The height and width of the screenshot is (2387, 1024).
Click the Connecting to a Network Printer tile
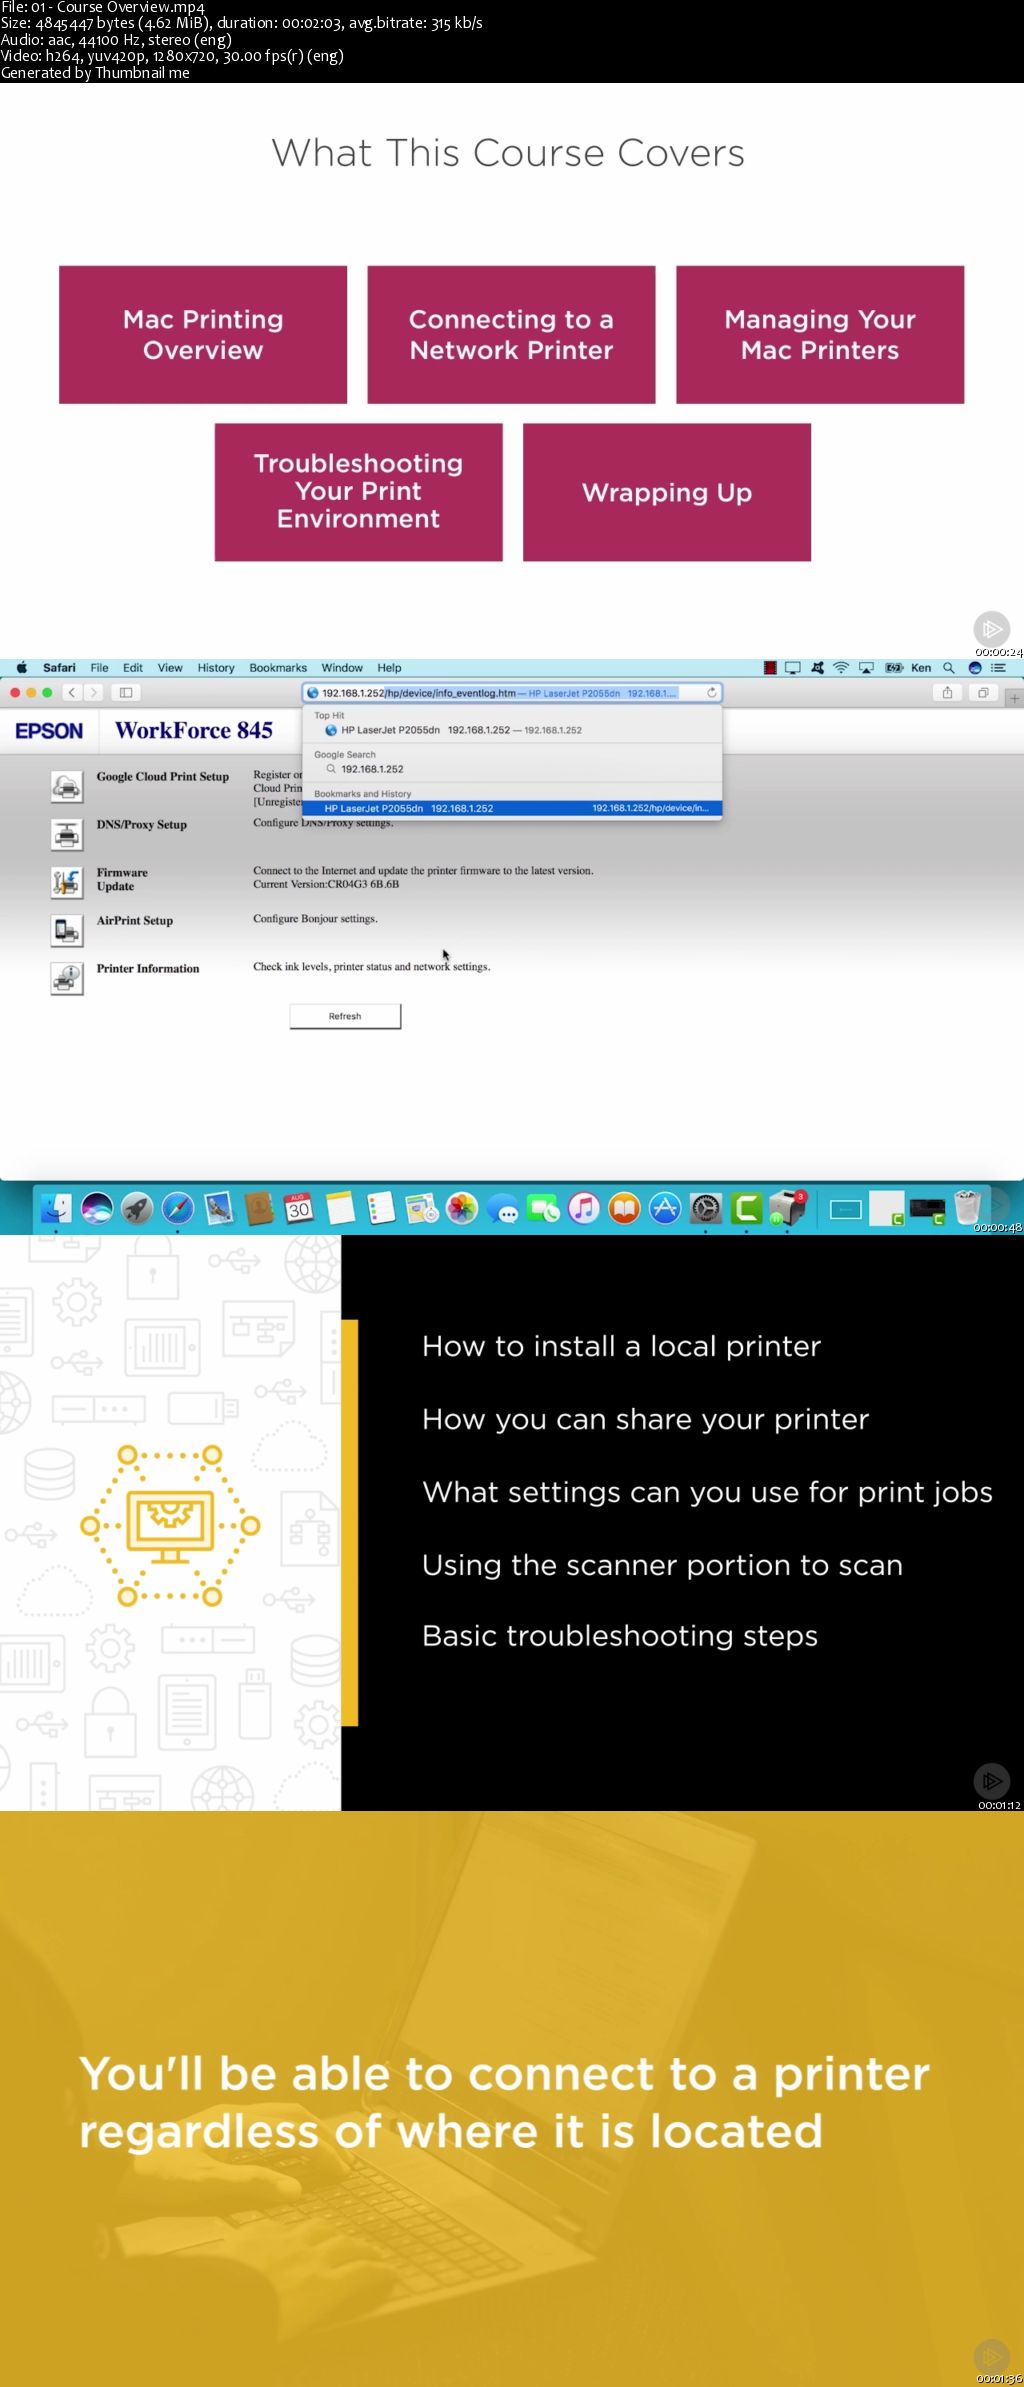point(511,334)
